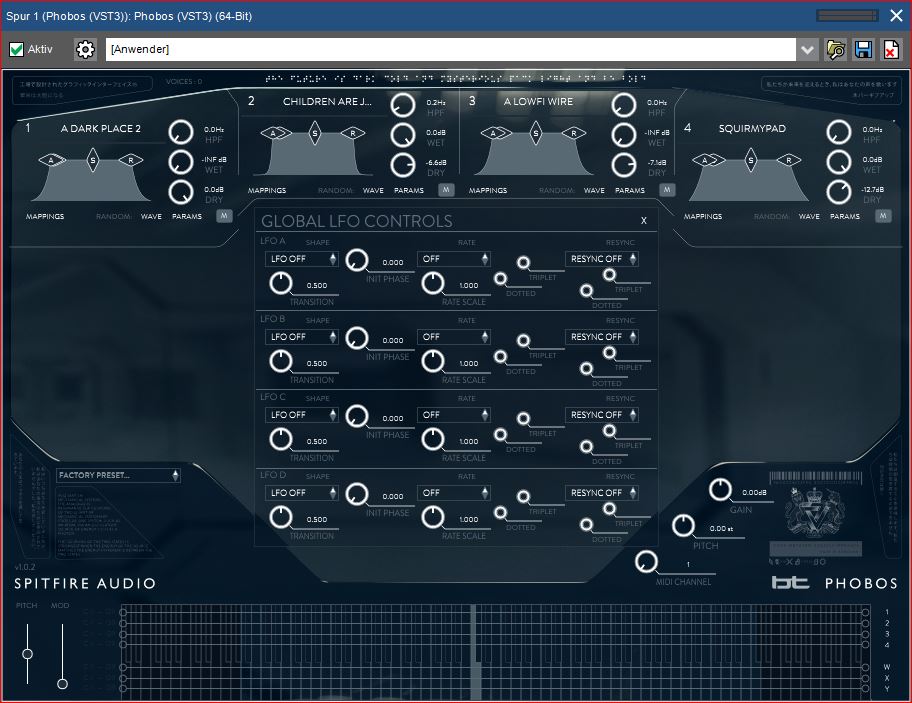
Task: Click the R envelope handle in slot 4
Action: 789,160
